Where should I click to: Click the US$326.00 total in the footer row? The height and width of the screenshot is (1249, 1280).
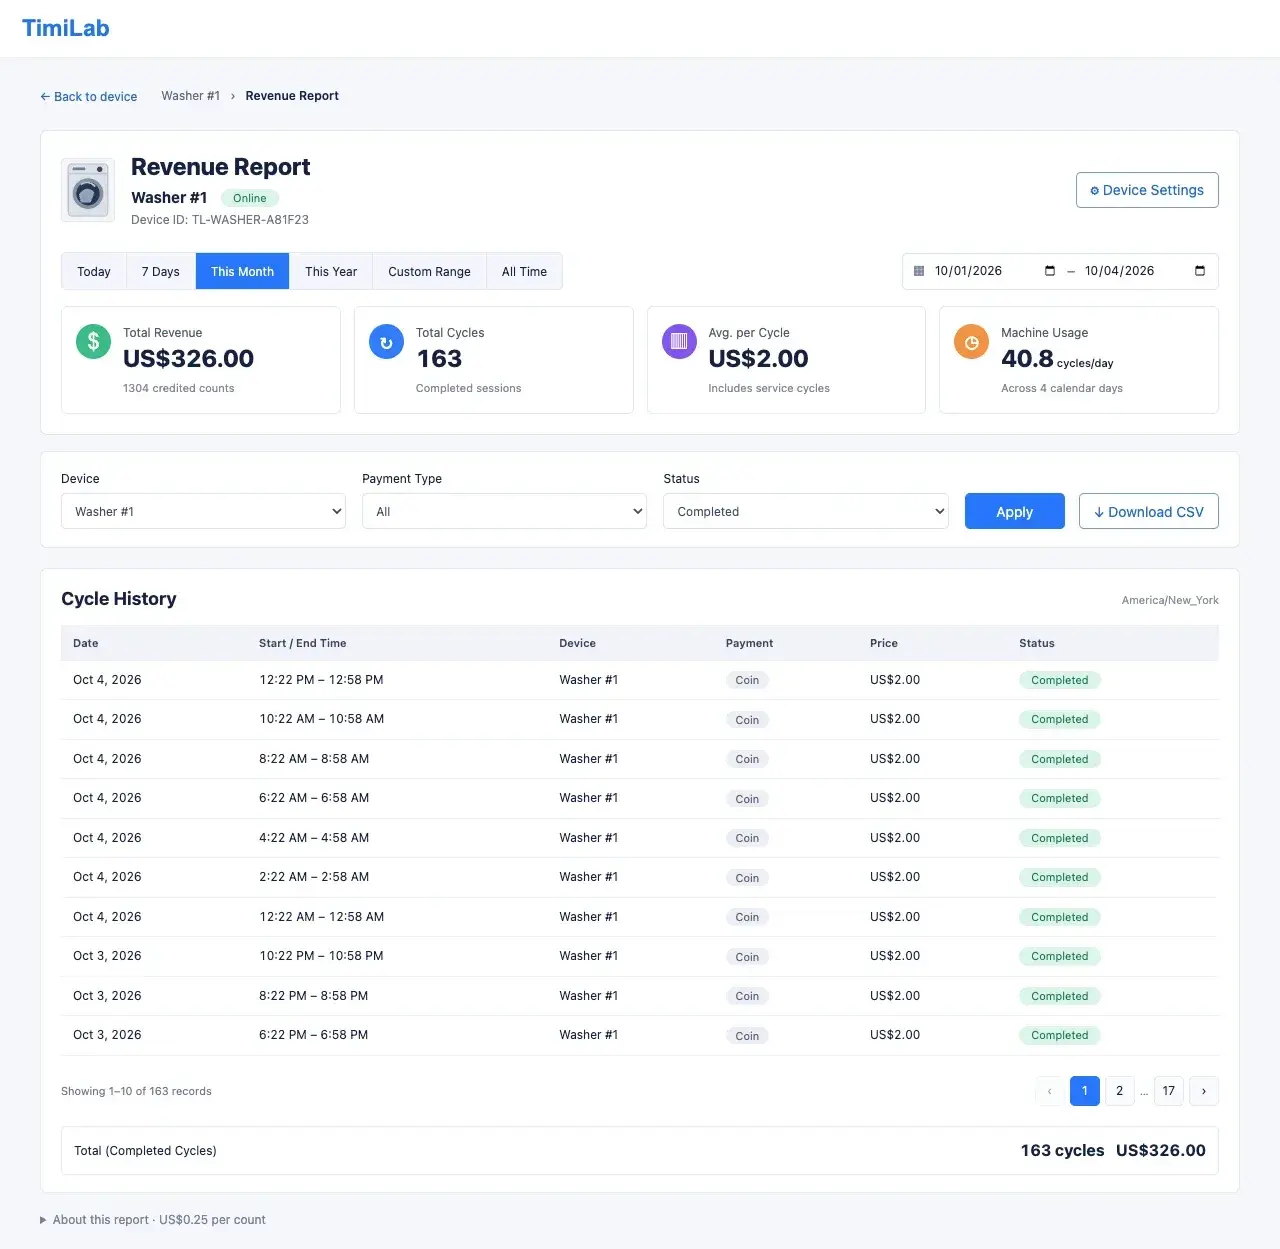[1161, 1151]
